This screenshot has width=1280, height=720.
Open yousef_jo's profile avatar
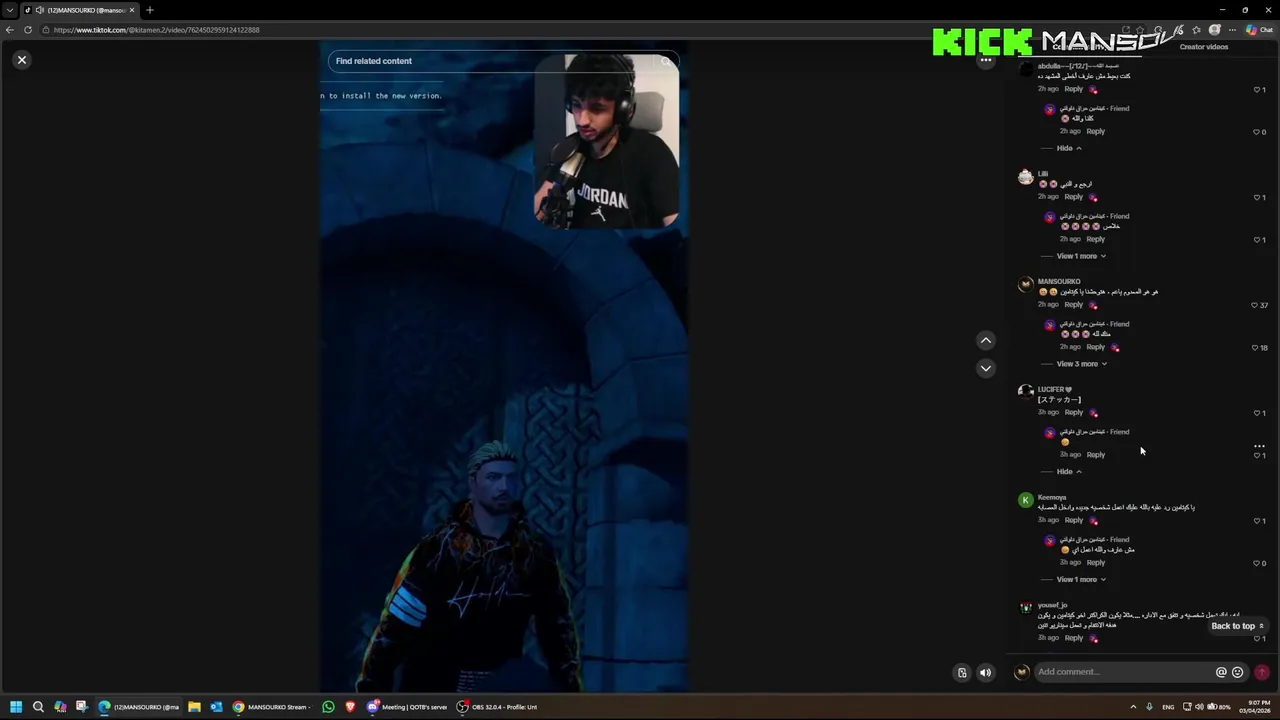1025,608
